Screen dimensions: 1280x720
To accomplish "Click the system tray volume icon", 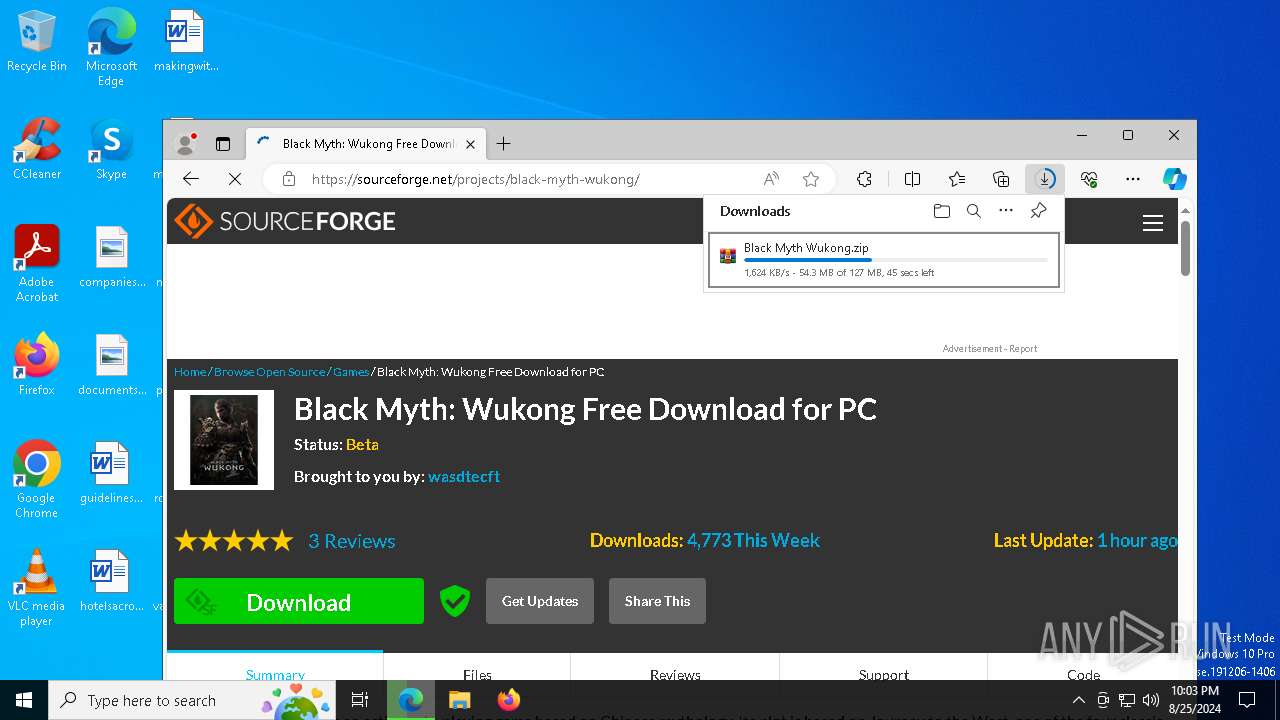I will [x=1151, y=700].
